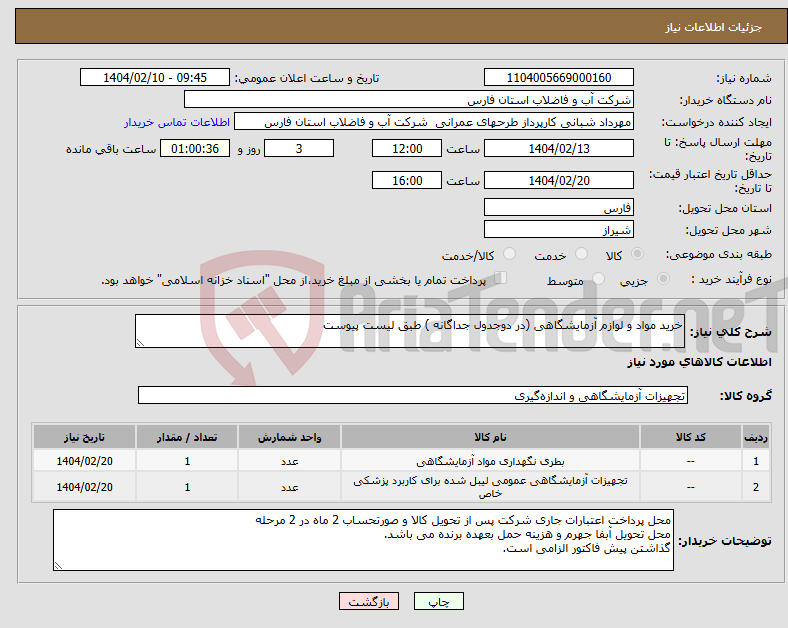Click the row number 1 cell
Image resolution: width=788 pixels, height=628 pixels.
pyautogui.click(x=755, y=461)
